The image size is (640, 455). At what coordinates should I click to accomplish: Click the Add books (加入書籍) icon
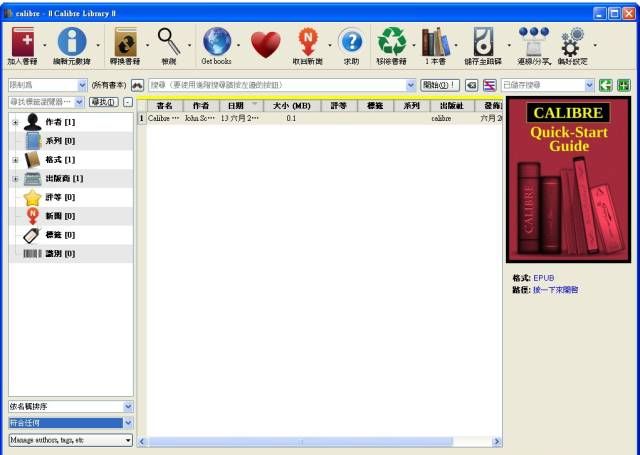[22, 43]
